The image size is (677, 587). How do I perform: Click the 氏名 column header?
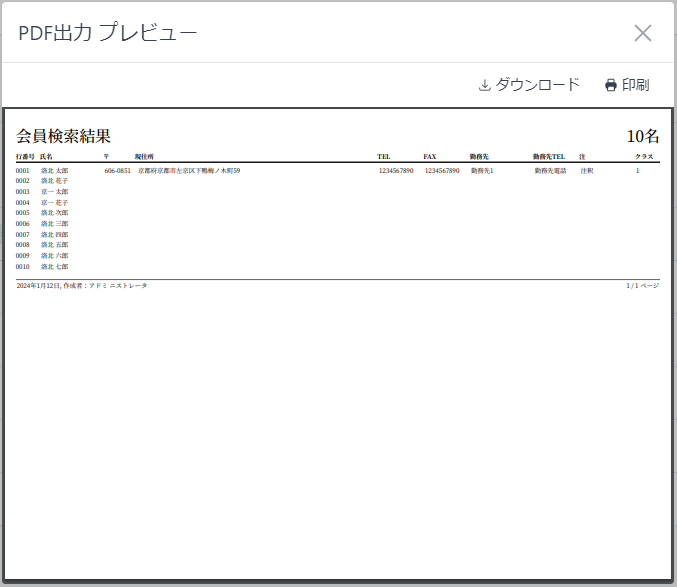[46, 157]
